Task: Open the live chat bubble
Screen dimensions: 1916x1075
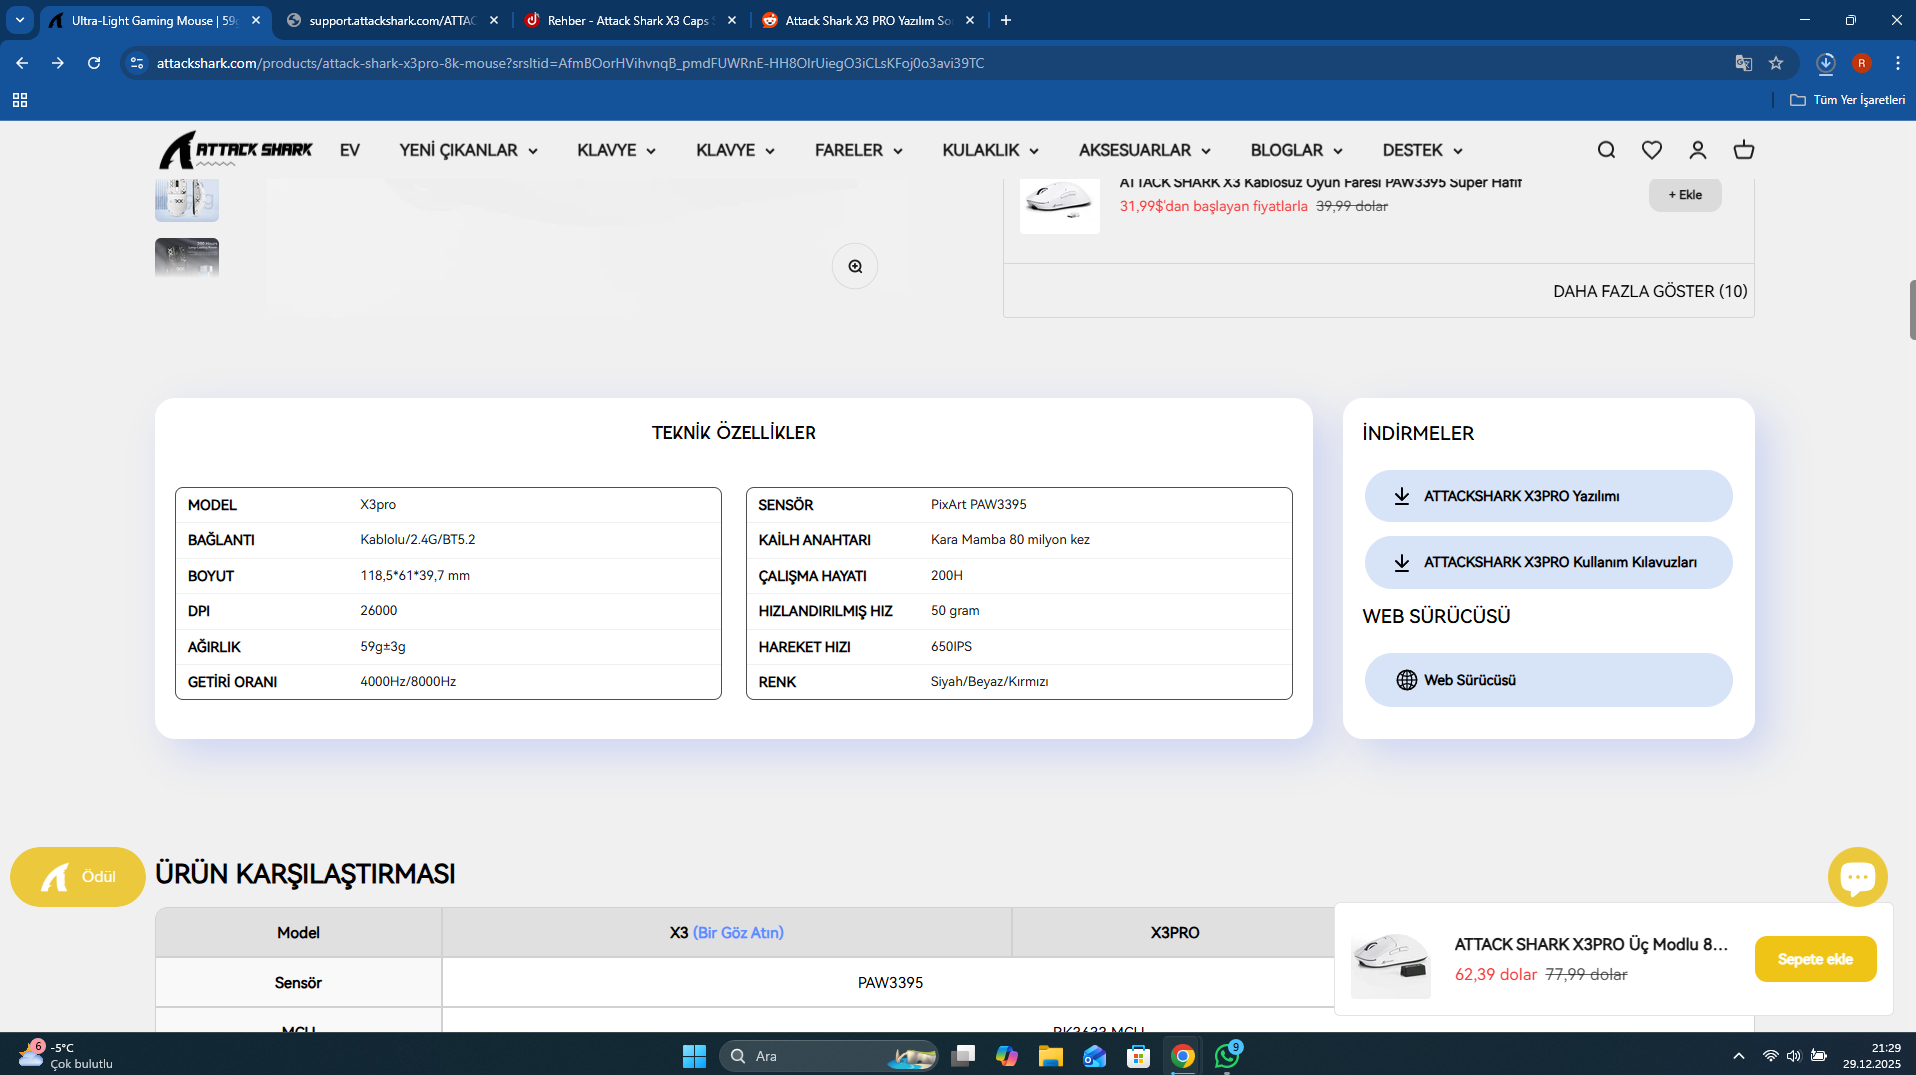Action: (x=1857, y=877)
